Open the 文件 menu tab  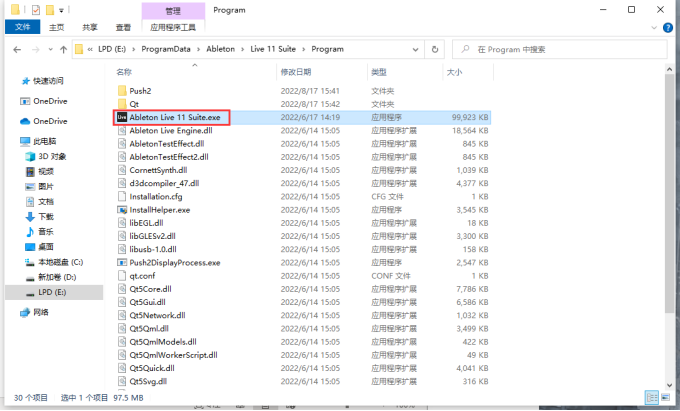(x=23, y=27)
